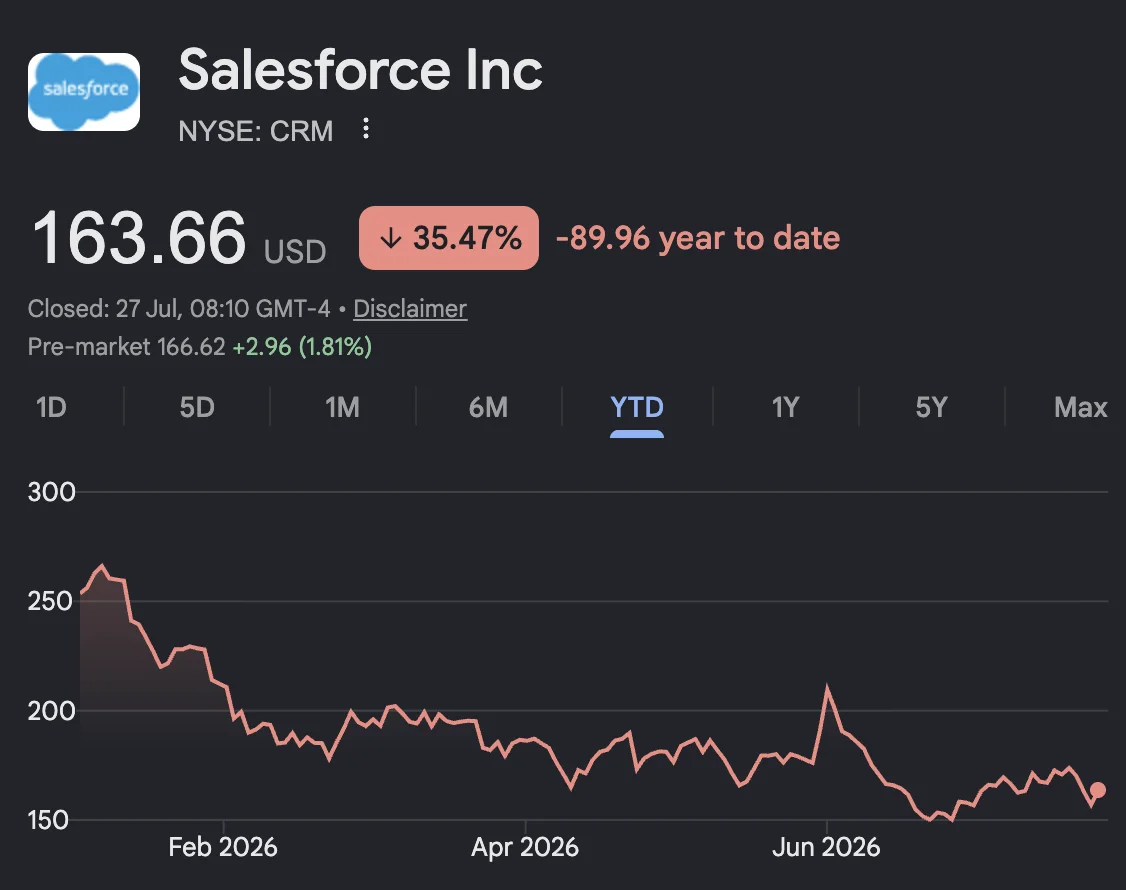Click the +2.96 (1.81%) change
This screenshot has height=890, width=1126.
click(x=302, y=347)
